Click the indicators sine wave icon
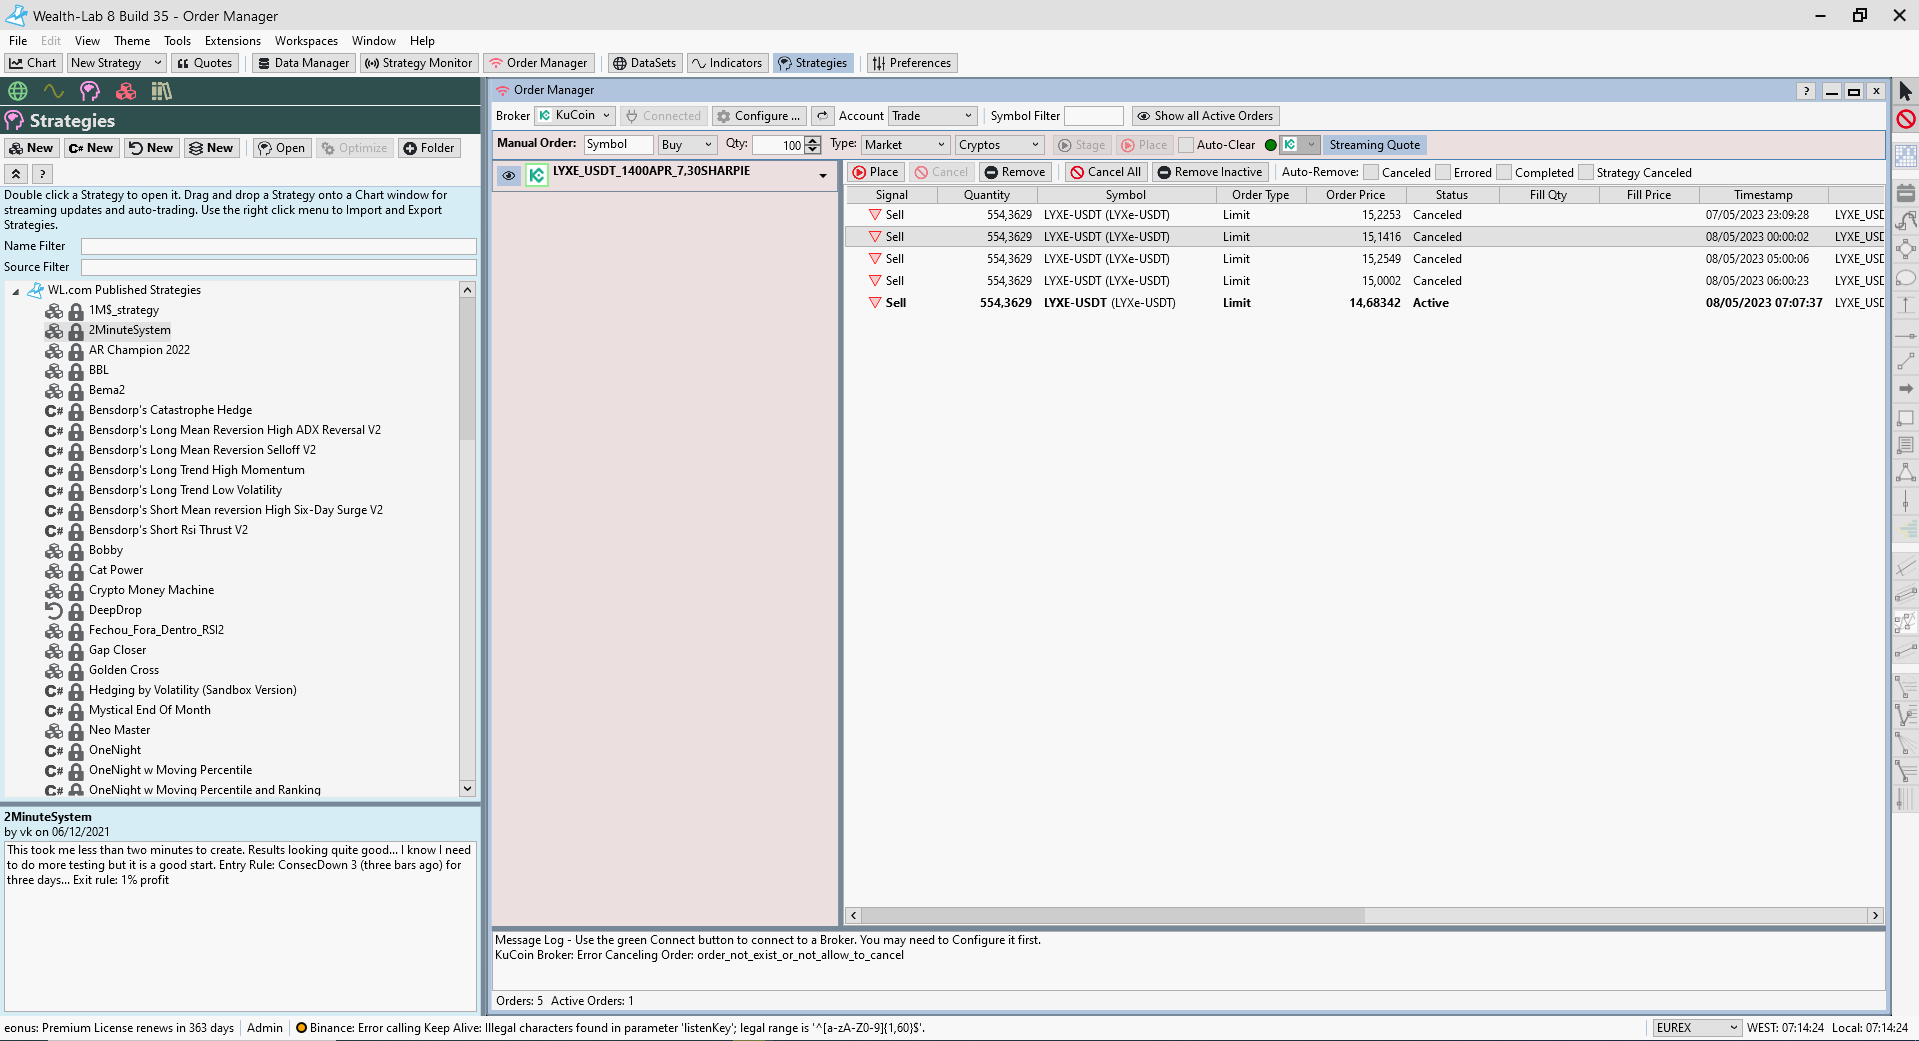Viewport: 1919px width, 1041px height. pos(54,91)
